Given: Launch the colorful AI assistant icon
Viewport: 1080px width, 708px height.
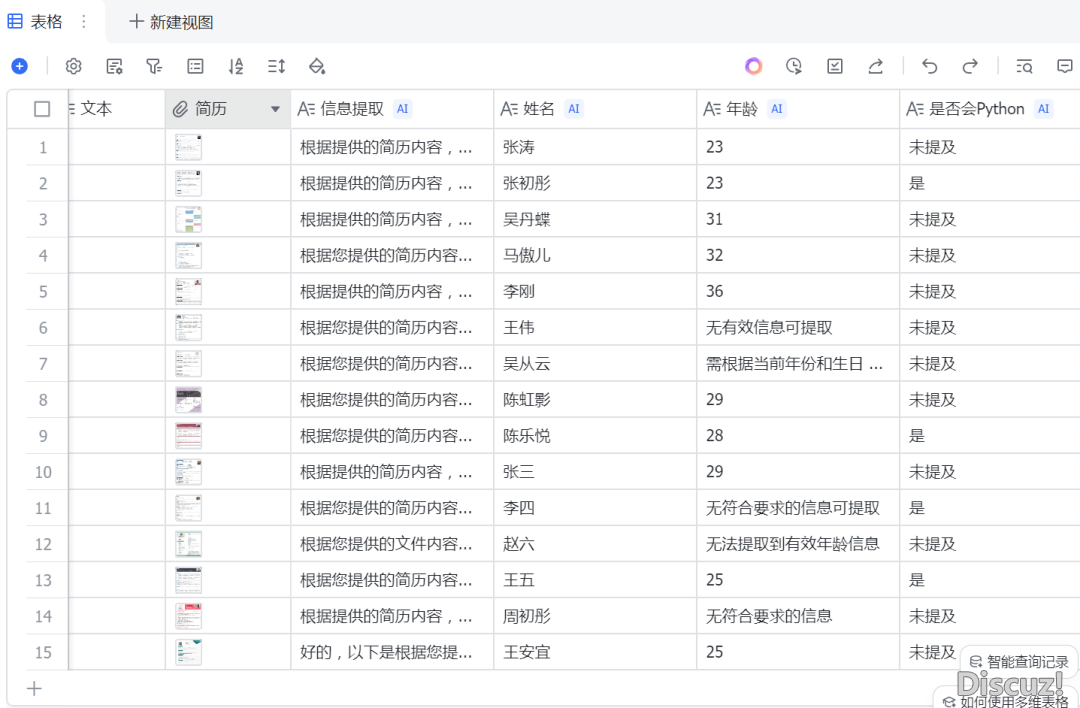Looking at the screenshot, I should (x=753, y=66).
